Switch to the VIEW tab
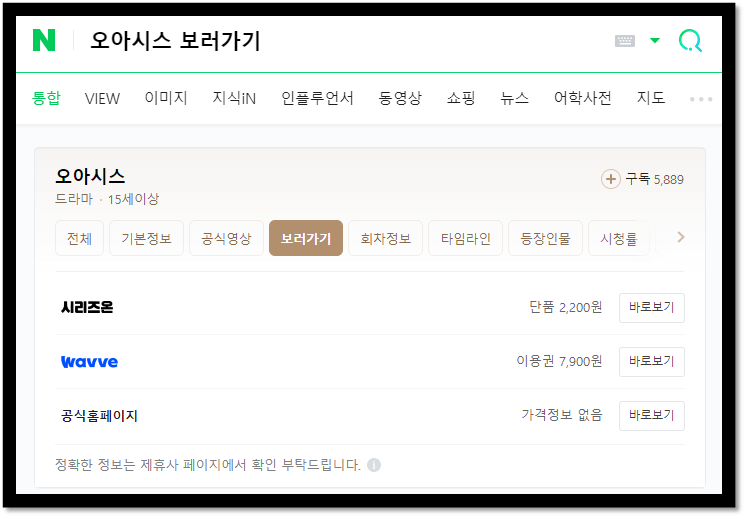This screenshot has height=517, width=745. tap(102, 99)
